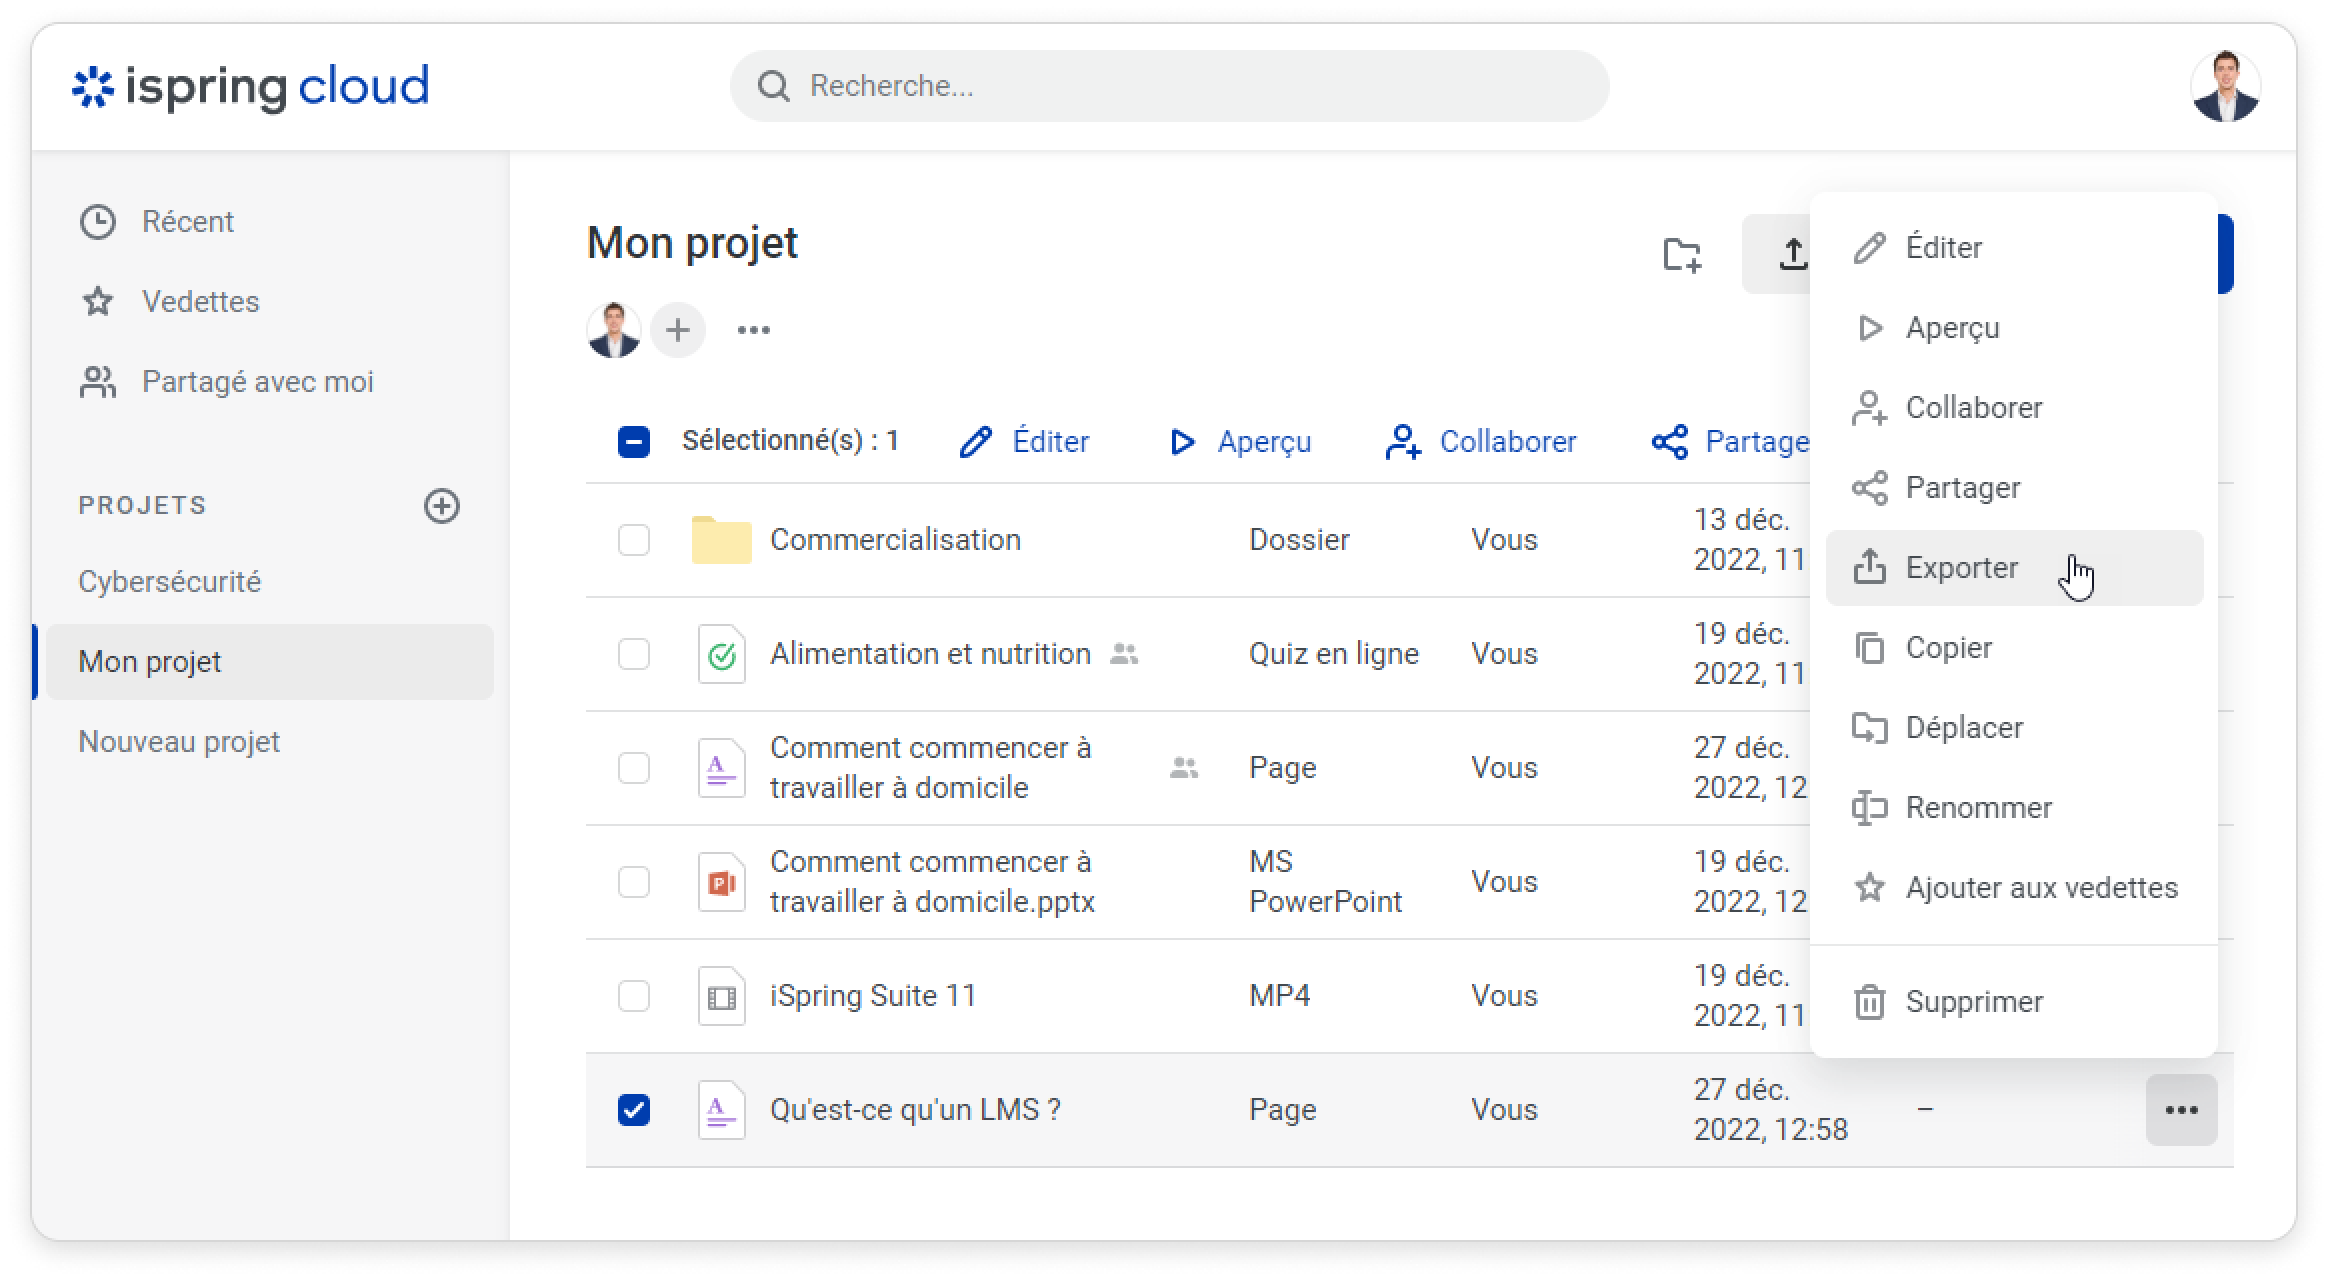Click the upload arrow icon
The height and width of the screenshot is (1280, 2328).
click(x=1793, y=254)
